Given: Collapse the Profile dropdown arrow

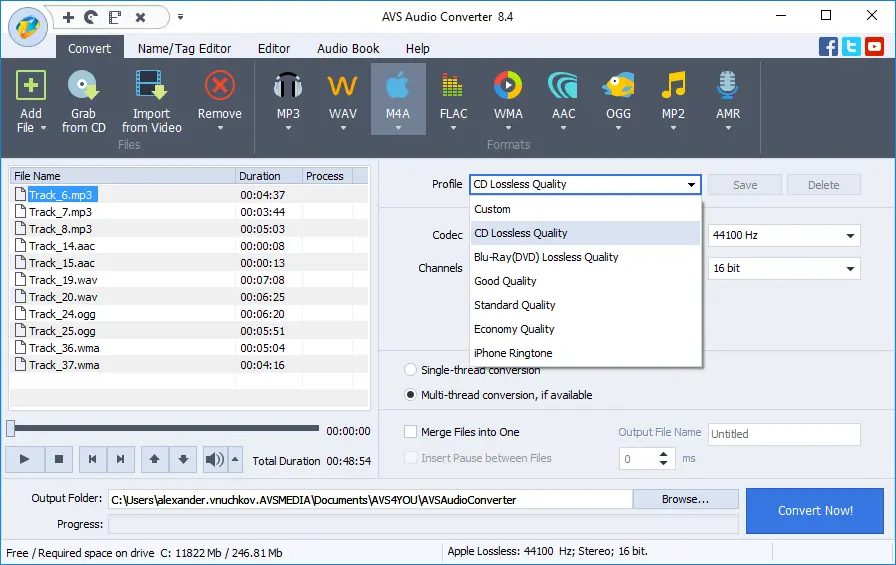Looking at the screenshot, I should tap(691, 185).
